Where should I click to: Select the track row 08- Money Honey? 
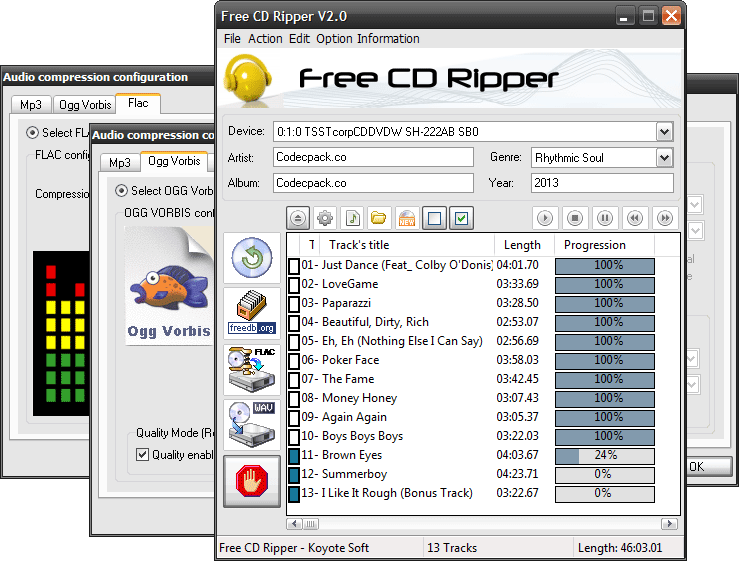472,398
